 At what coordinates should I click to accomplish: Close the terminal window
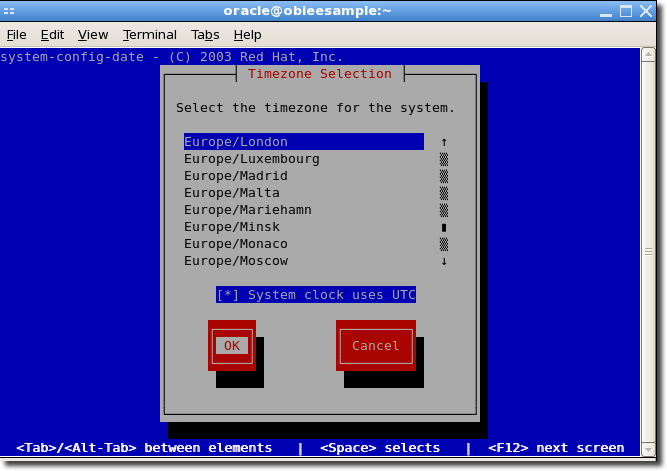(648, 11)
